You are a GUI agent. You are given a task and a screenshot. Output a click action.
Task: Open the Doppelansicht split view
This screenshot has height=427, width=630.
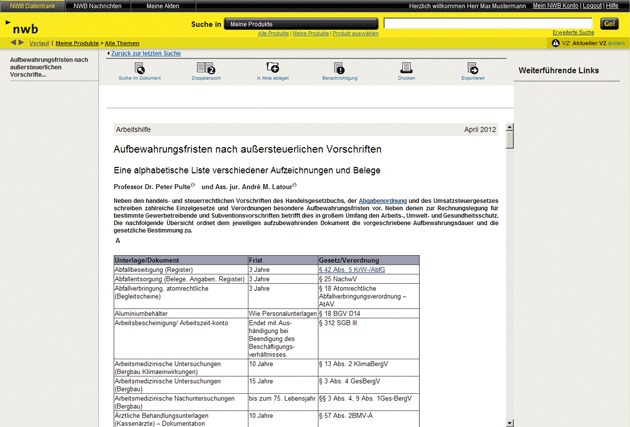206,69
